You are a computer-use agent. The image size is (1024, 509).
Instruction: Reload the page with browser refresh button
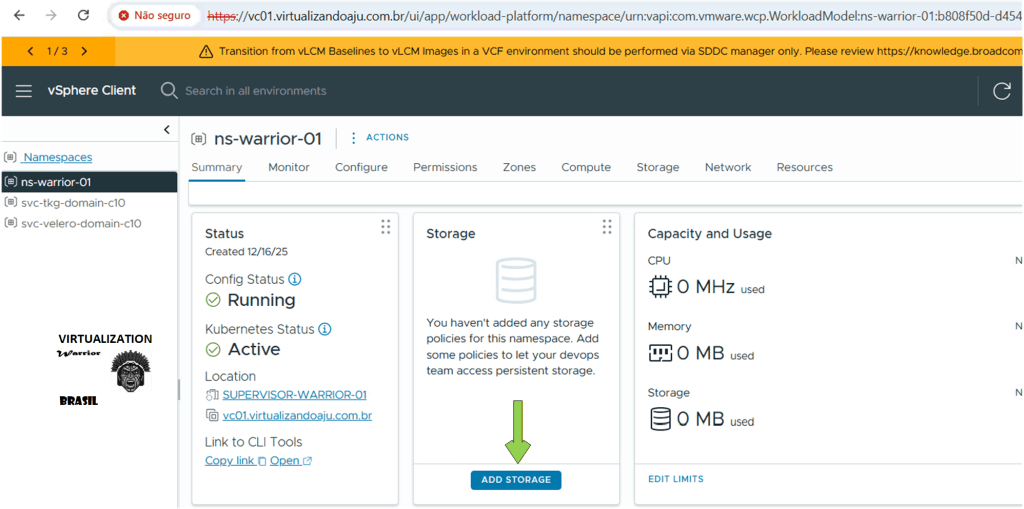pos(83,16)
